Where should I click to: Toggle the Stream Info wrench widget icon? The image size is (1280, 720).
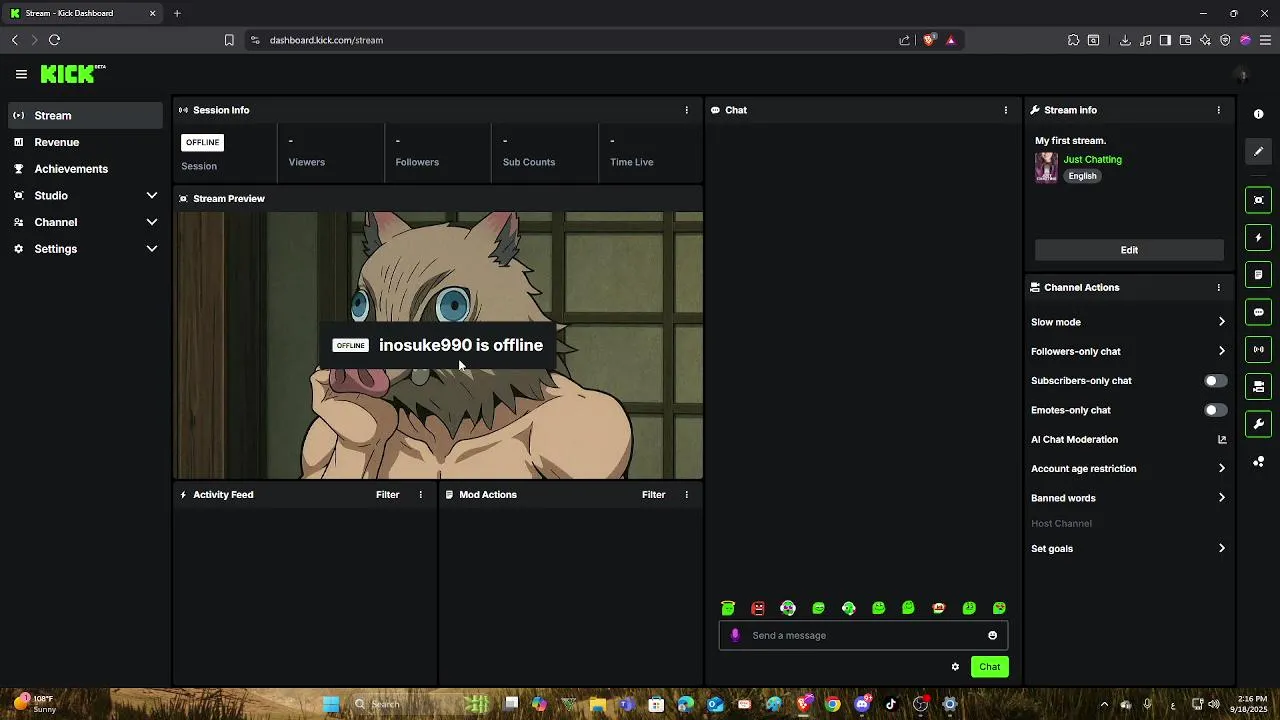point(1258,424)
